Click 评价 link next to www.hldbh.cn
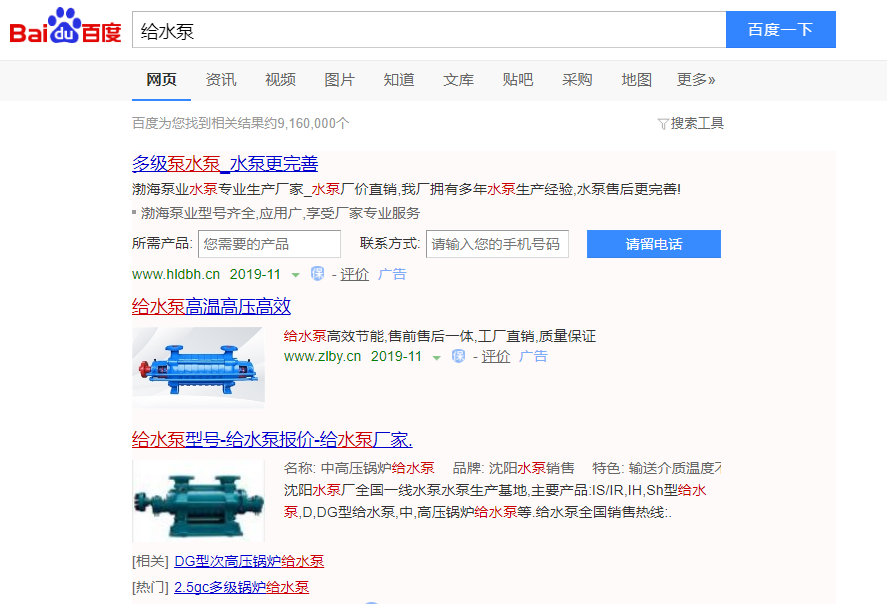The height and width of the screenshot is (604, 887). pos(354,274)
